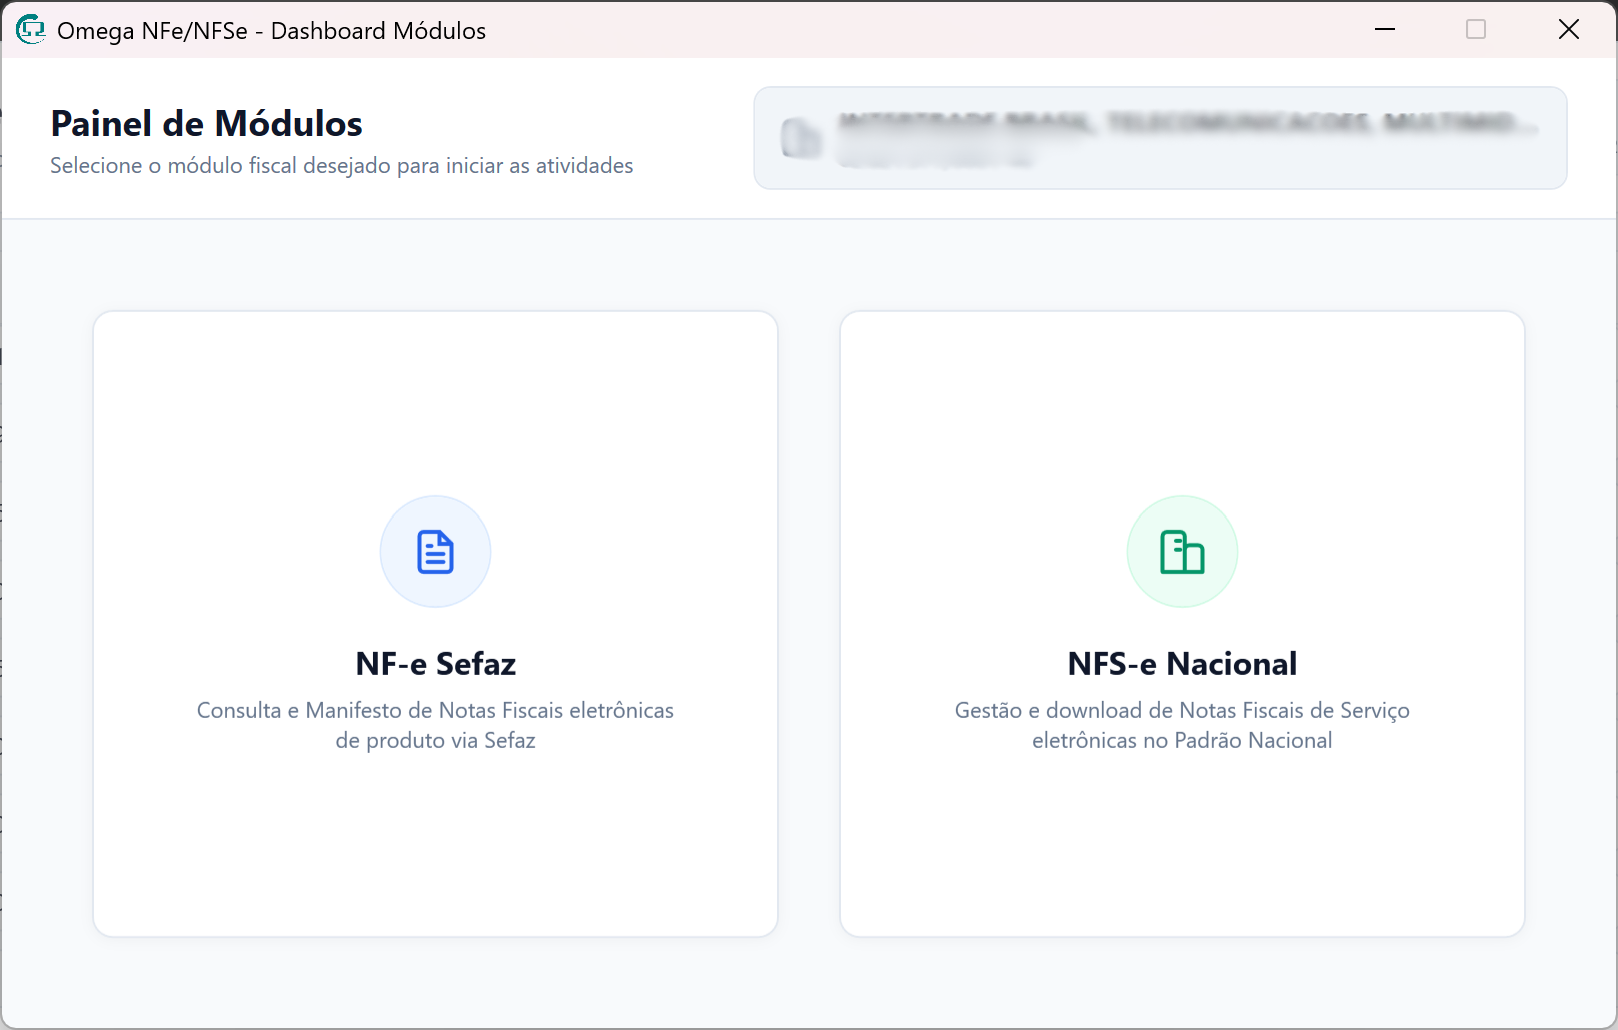Viewport: 1618px width, 1030px height.
Task: Click window title 'Omega NFe/NFSe - Dashboard Módulos'
Action: pyautogui.click(x=271, y=31)
